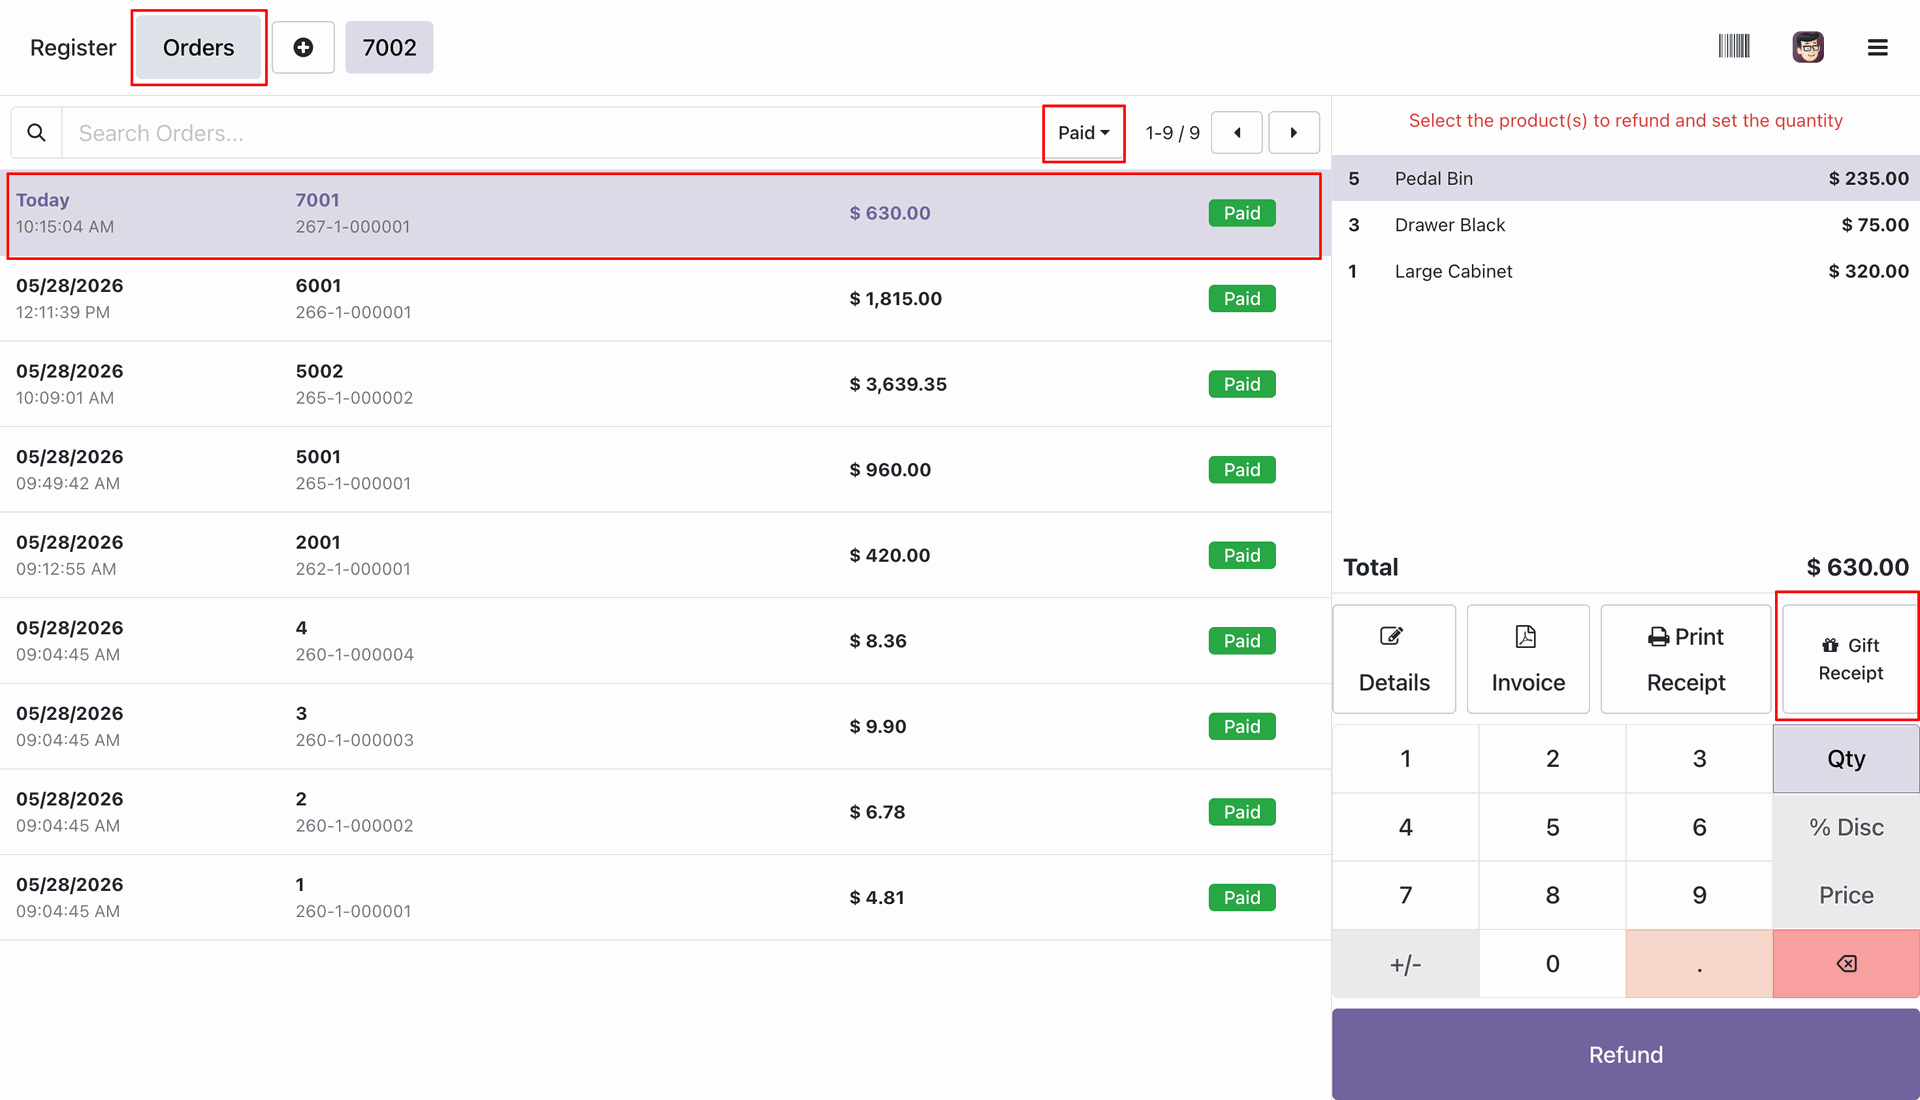Viewport: 1920px width, 1100px height.
Task: Tap numpad key 6
Action: coord(1699,827)
